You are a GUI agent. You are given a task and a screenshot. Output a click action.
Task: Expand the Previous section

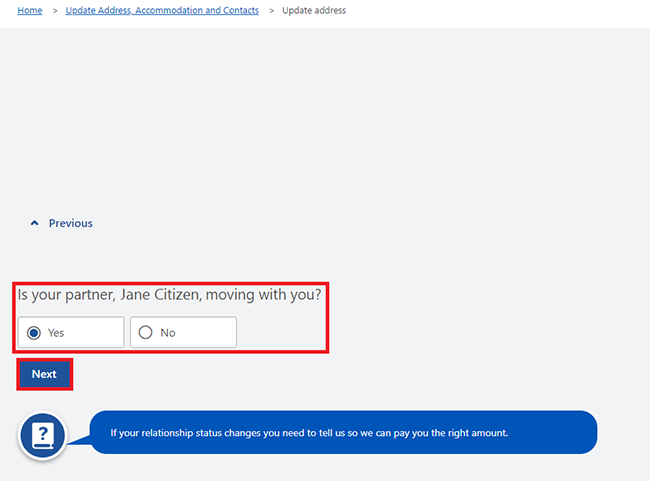[62, 224]
